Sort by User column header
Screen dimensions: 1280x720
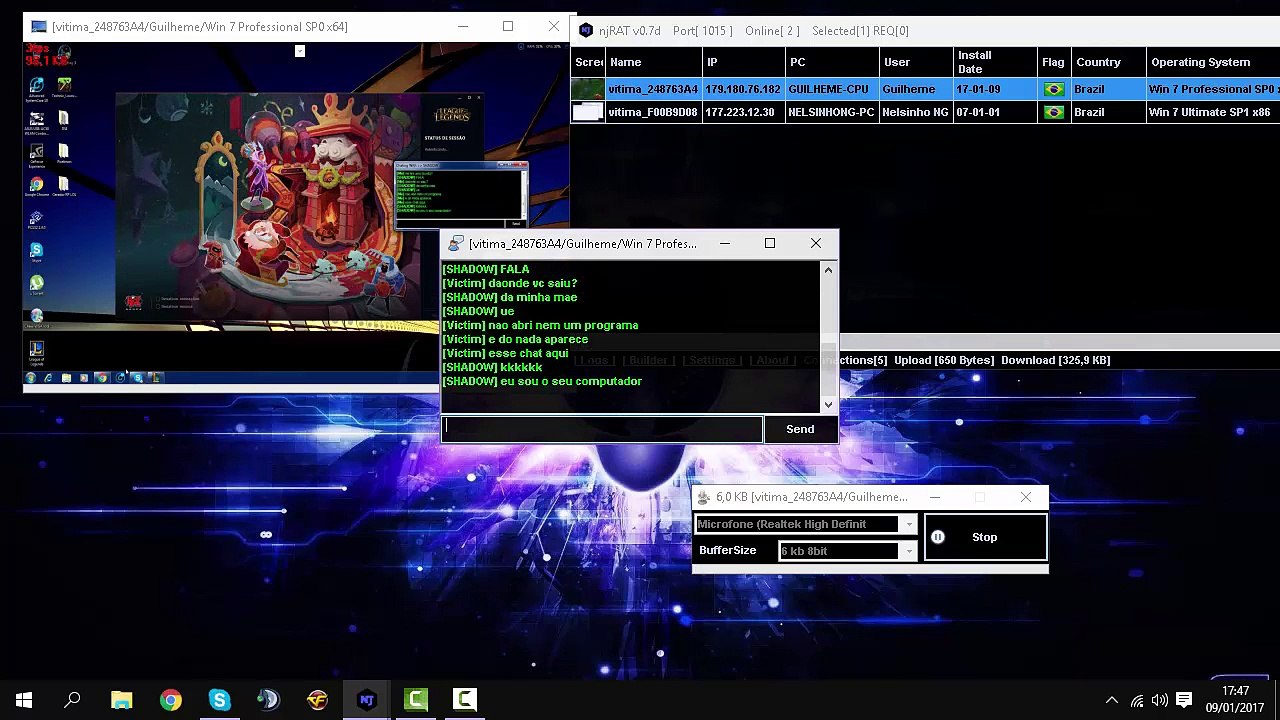(x=915, y=62)
